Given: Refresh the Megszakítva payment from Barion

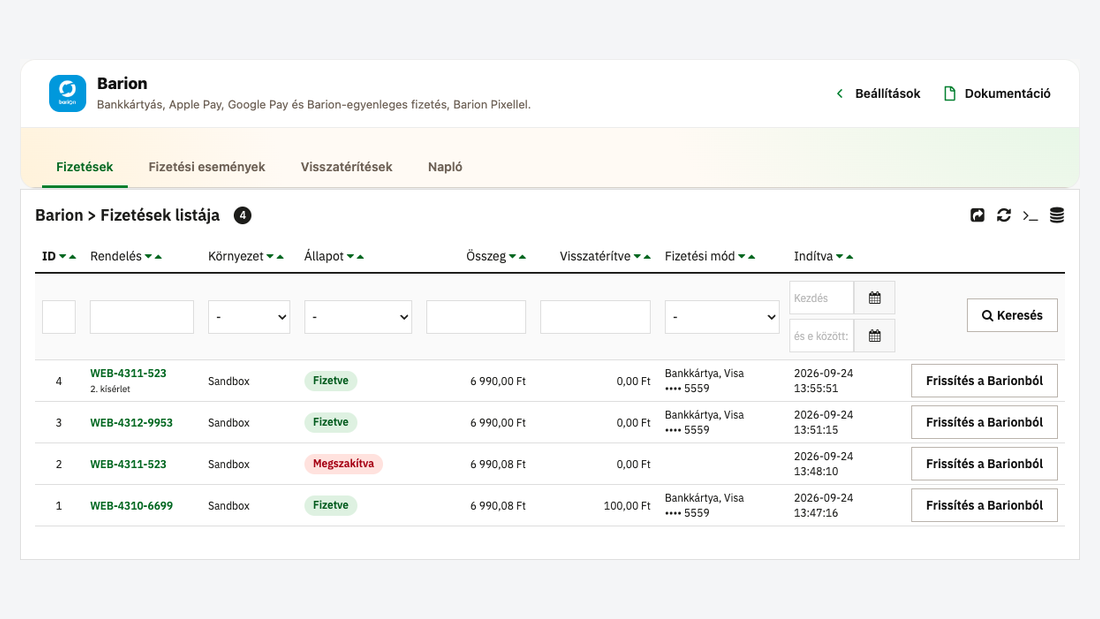Looking at the screenshot, I should click(x=984, y=464).
